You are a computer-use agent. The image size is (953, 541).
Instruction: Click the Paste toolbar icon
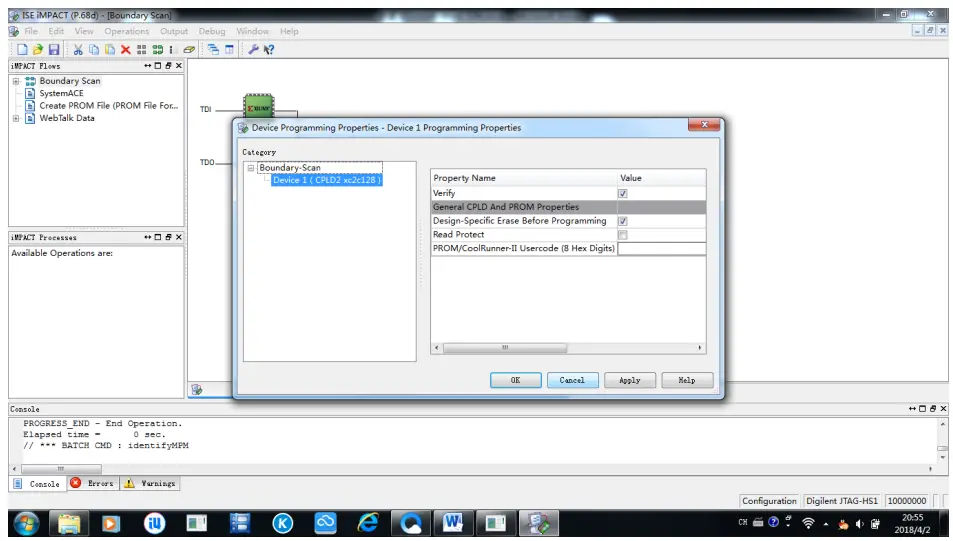pyautogui.click(x=109, y=49)
